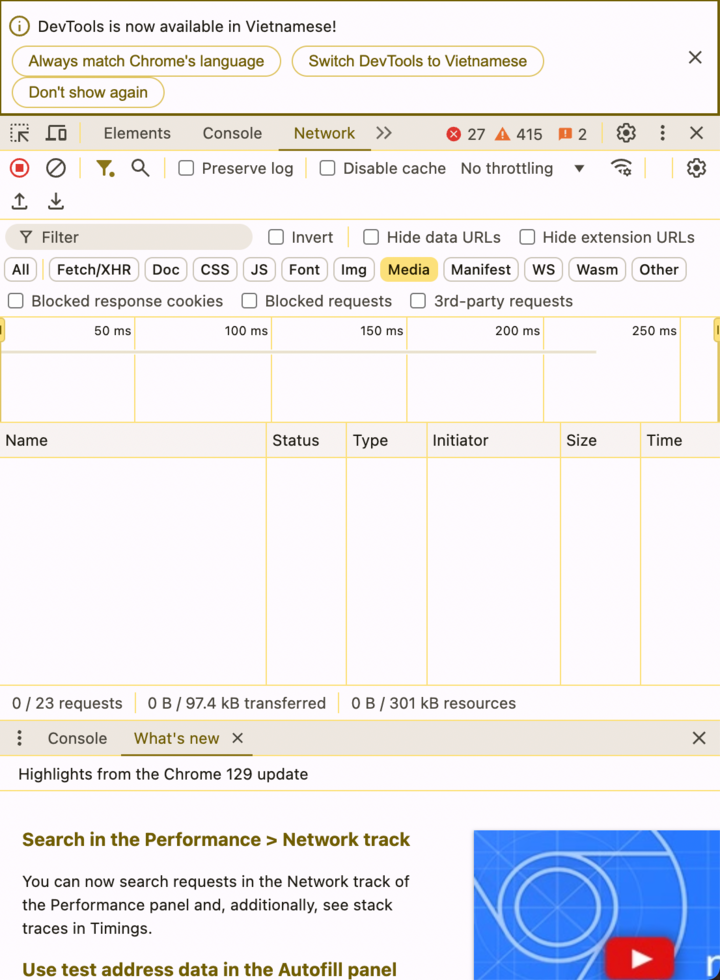Viewport: 720px width, 980px height.
Task: Export HAR file download icon
Action: tap(56, 201)
